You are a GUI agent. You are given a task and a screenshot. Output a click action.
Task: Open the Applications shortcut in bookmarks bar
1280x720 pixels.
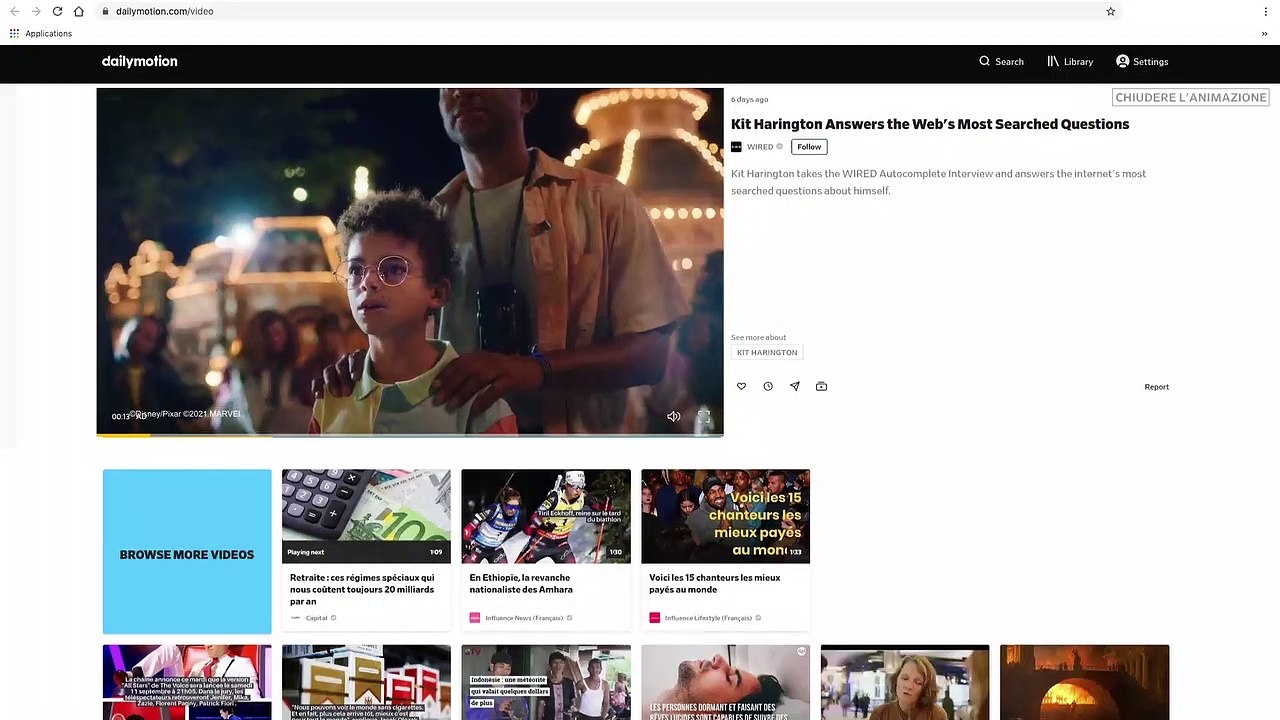tap(41, 33)
